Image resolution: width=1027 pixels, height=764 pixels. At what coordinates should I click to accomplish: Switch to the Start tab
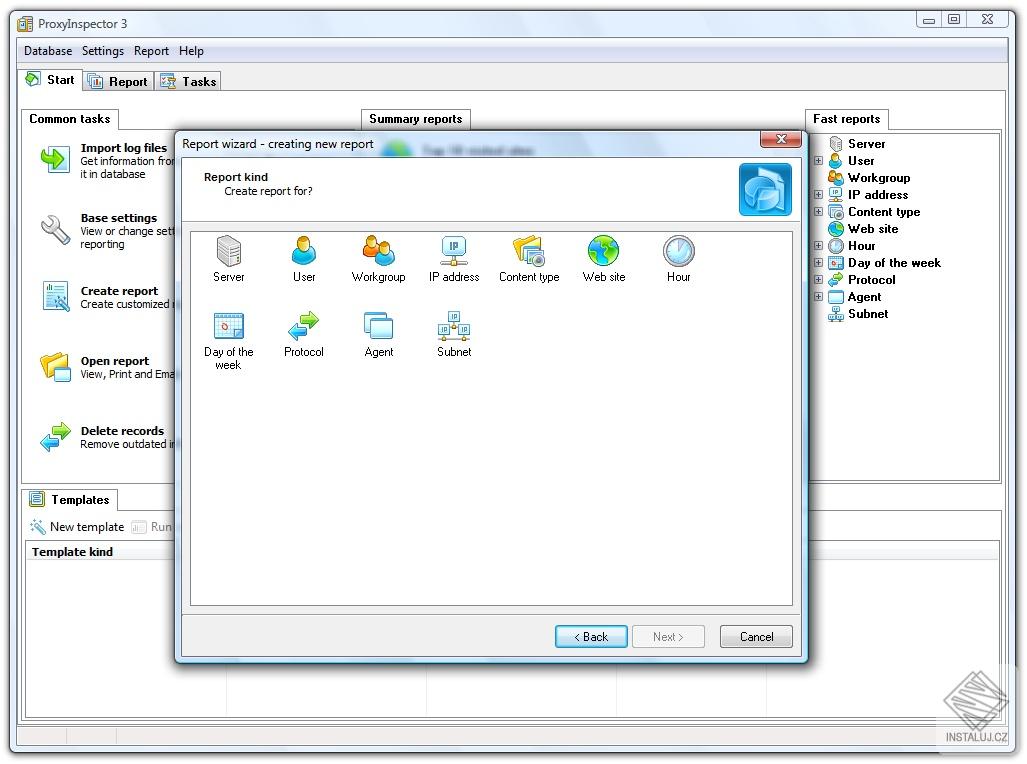[50, 80]
